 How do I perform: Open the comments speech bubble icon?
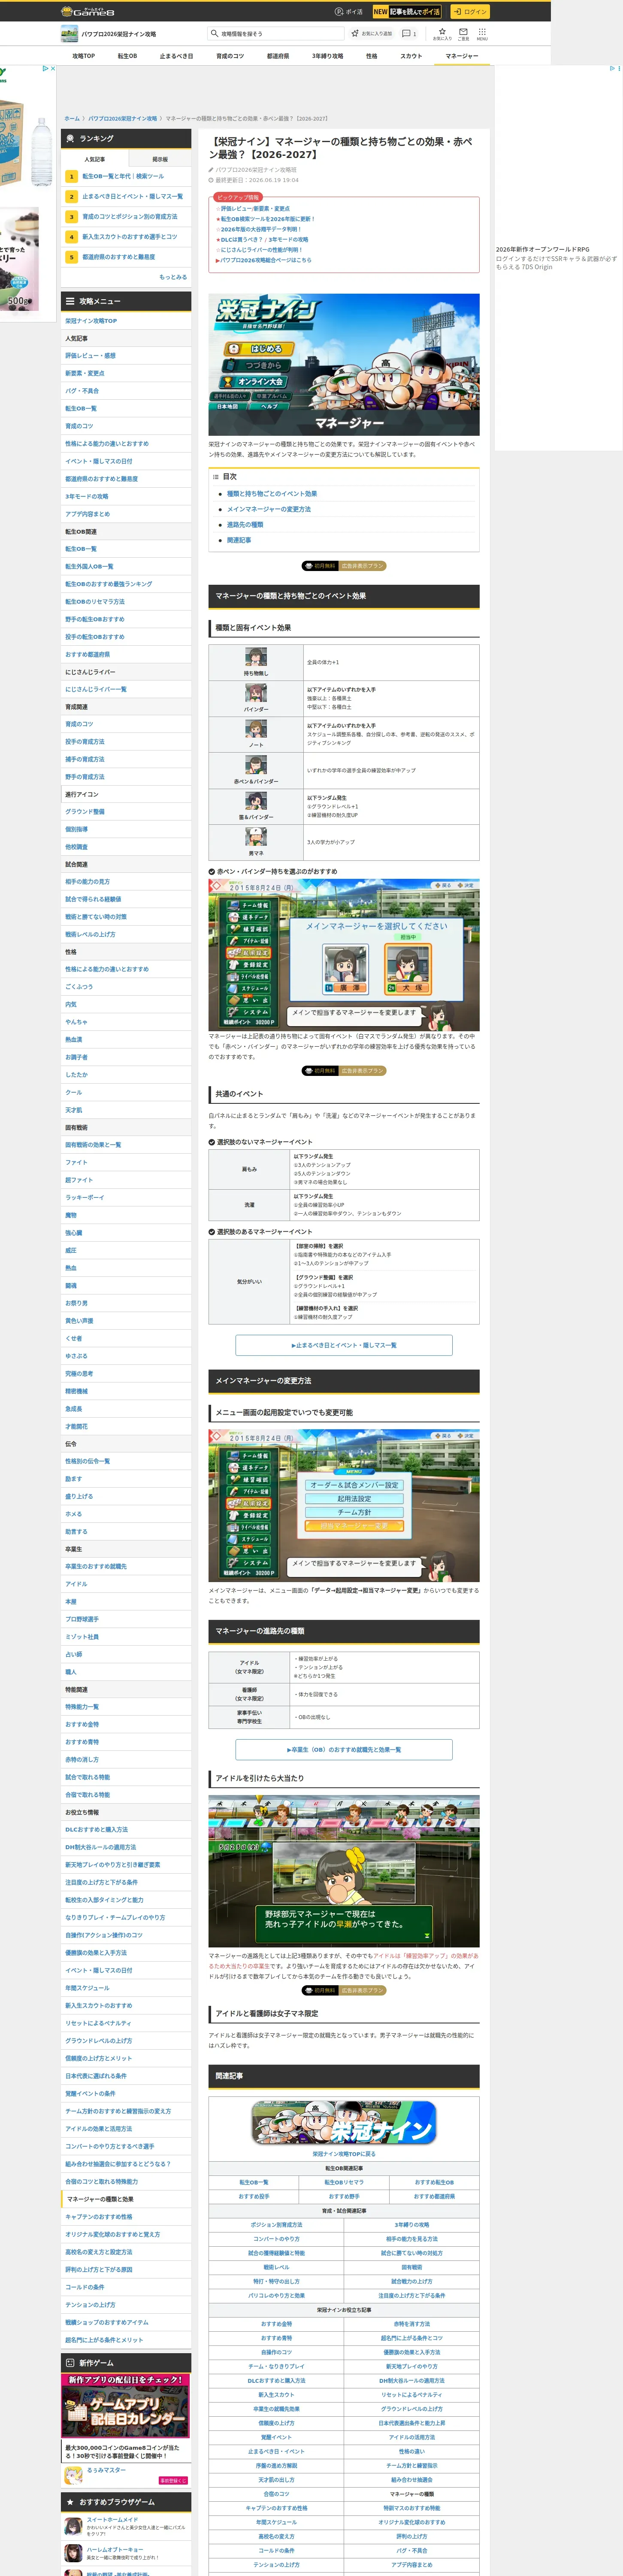[406, 34]
